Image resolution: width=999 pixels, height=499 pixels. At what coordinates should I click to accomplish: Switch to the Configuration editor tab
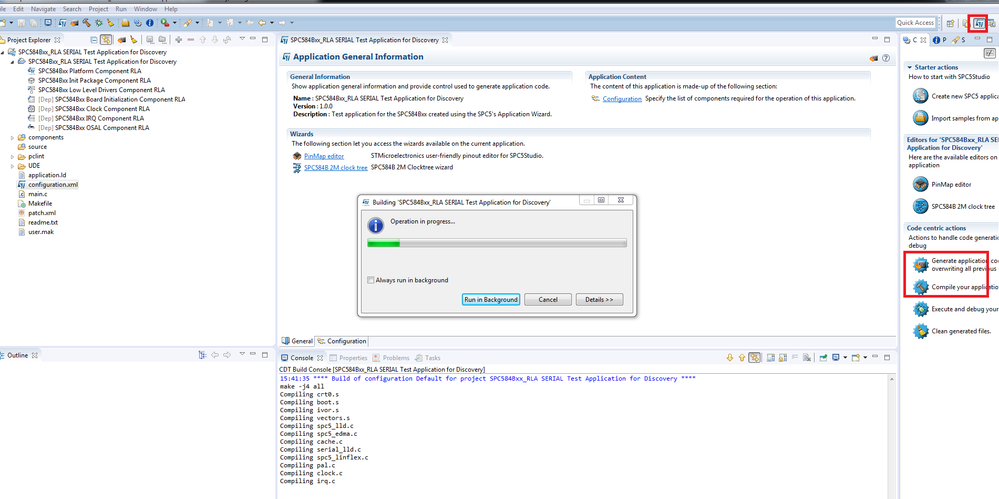click(342, 341)
